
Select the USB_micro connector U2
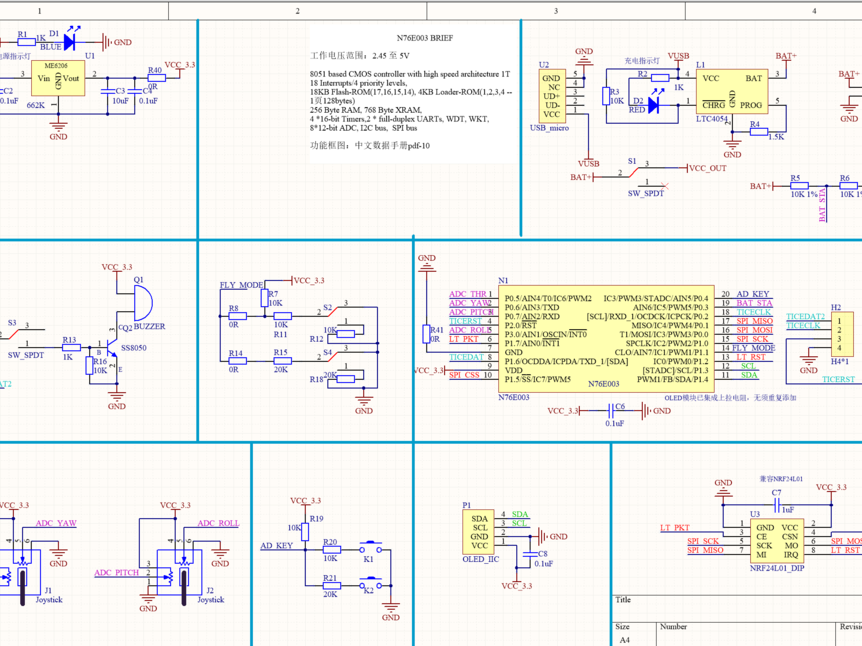pos(551,96)
